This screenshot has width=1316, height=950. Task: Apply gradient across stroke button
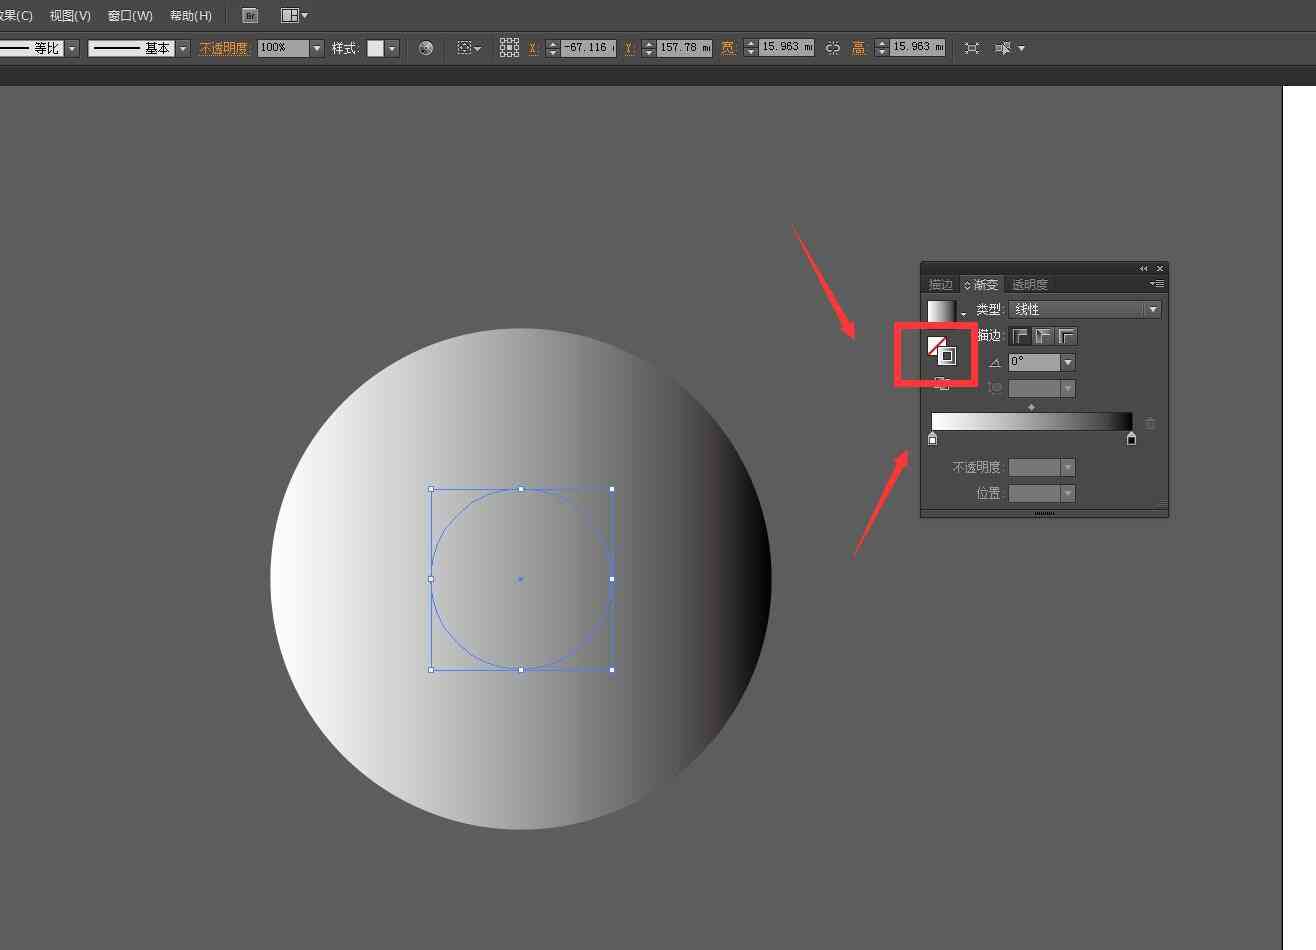(1067, 336)
